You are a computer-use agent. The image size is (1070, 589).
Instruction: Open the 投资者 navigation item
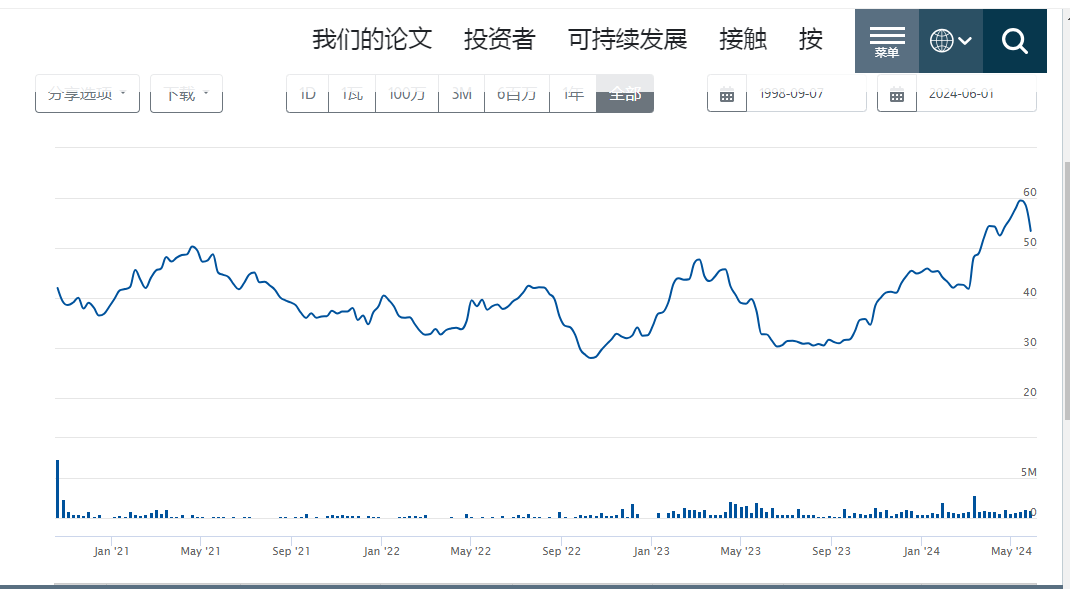[x=500, y=39]
